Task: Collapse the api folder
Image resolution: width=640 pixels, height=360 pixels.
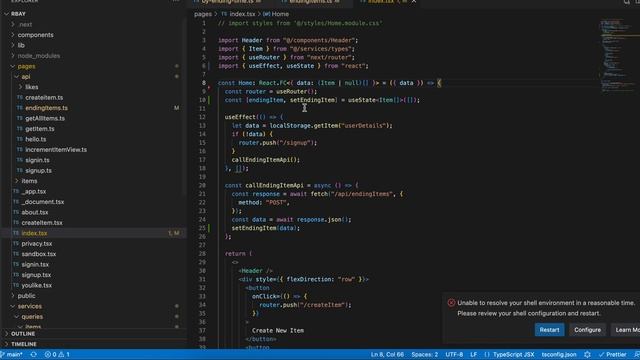Action: [x=26, y=77]
